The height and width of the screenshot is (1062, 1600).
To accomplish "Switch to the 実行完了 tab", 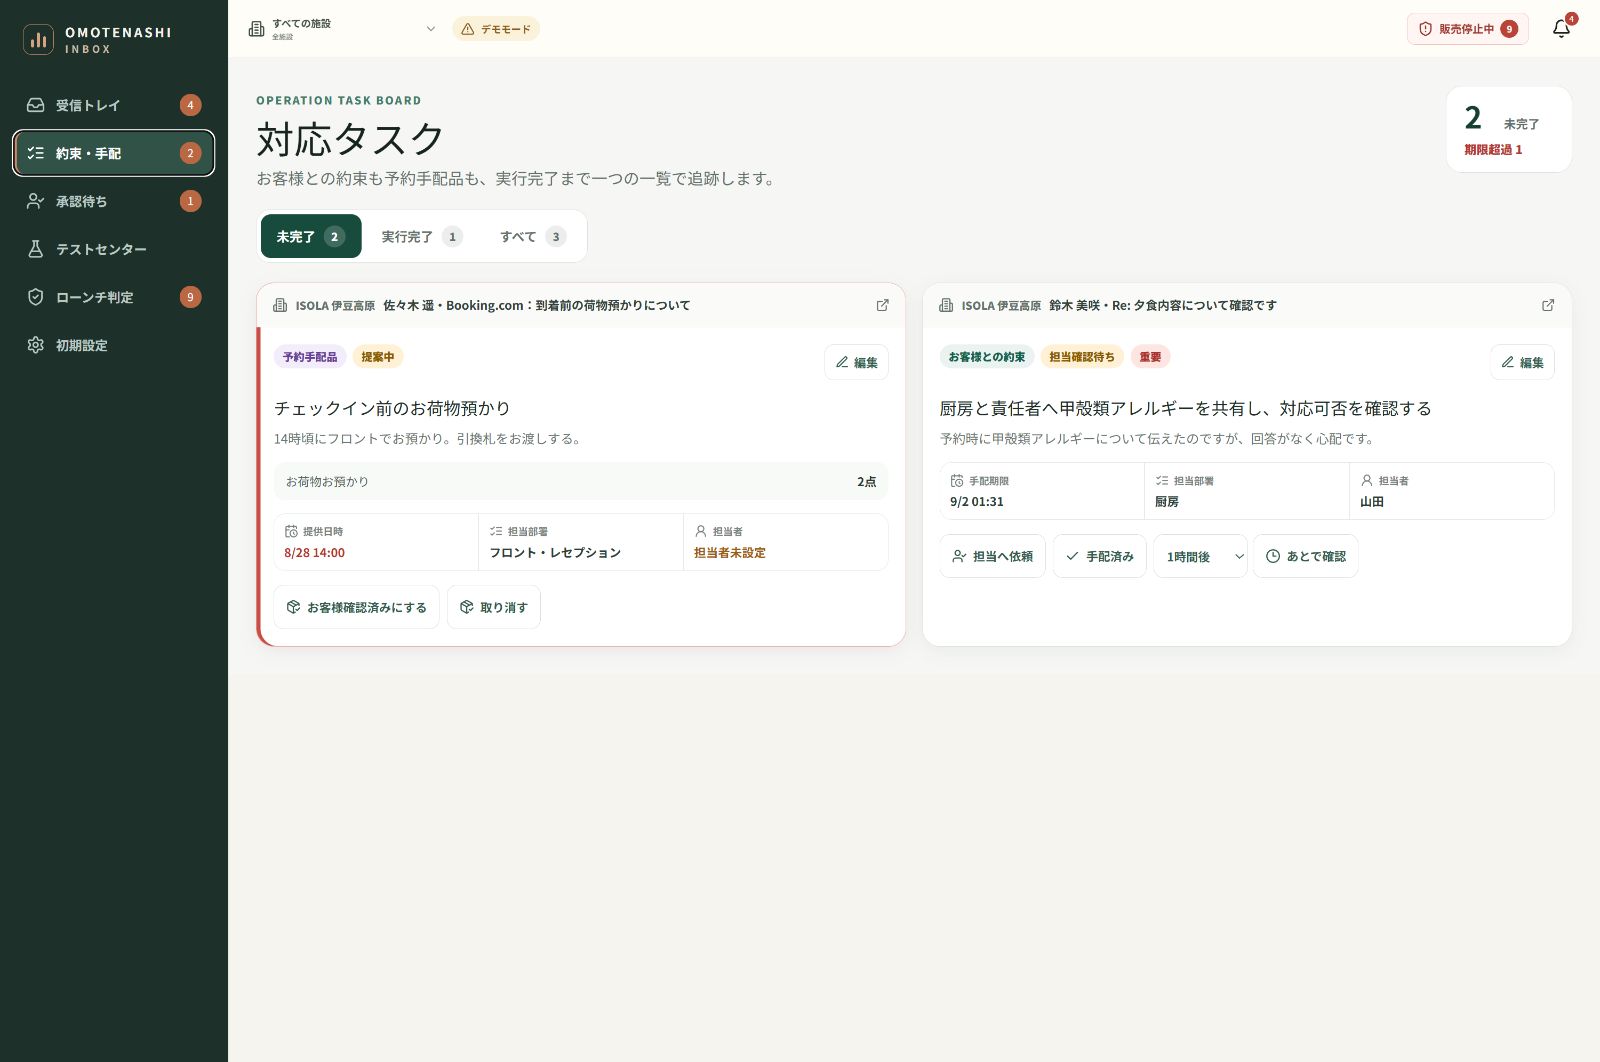I will [x=421, y=237].
